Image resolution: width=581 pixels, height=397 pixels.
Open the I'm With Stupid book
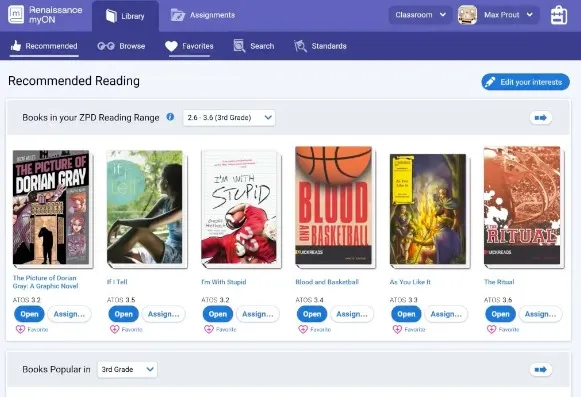[218, 314]
